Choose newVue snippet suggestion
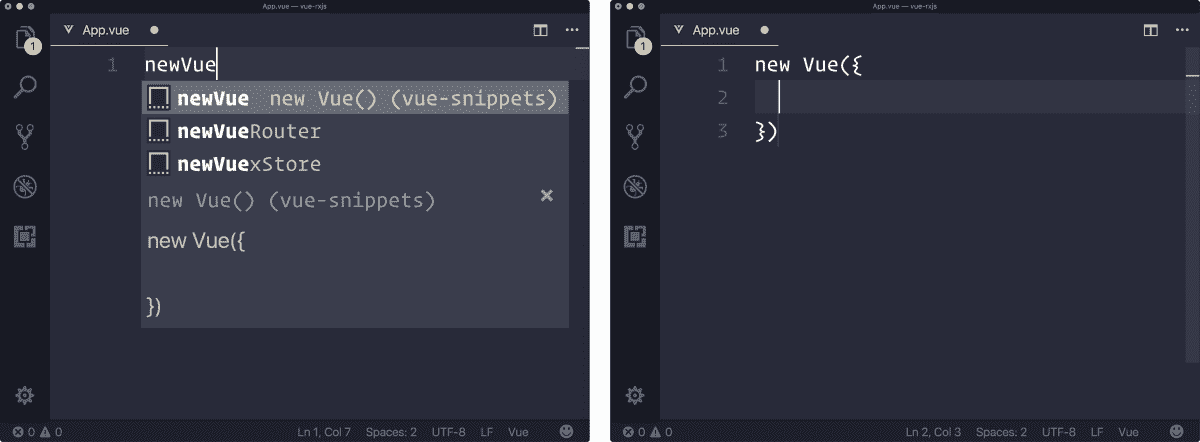This screenshot has height=442, width=1200. point(355,98)
